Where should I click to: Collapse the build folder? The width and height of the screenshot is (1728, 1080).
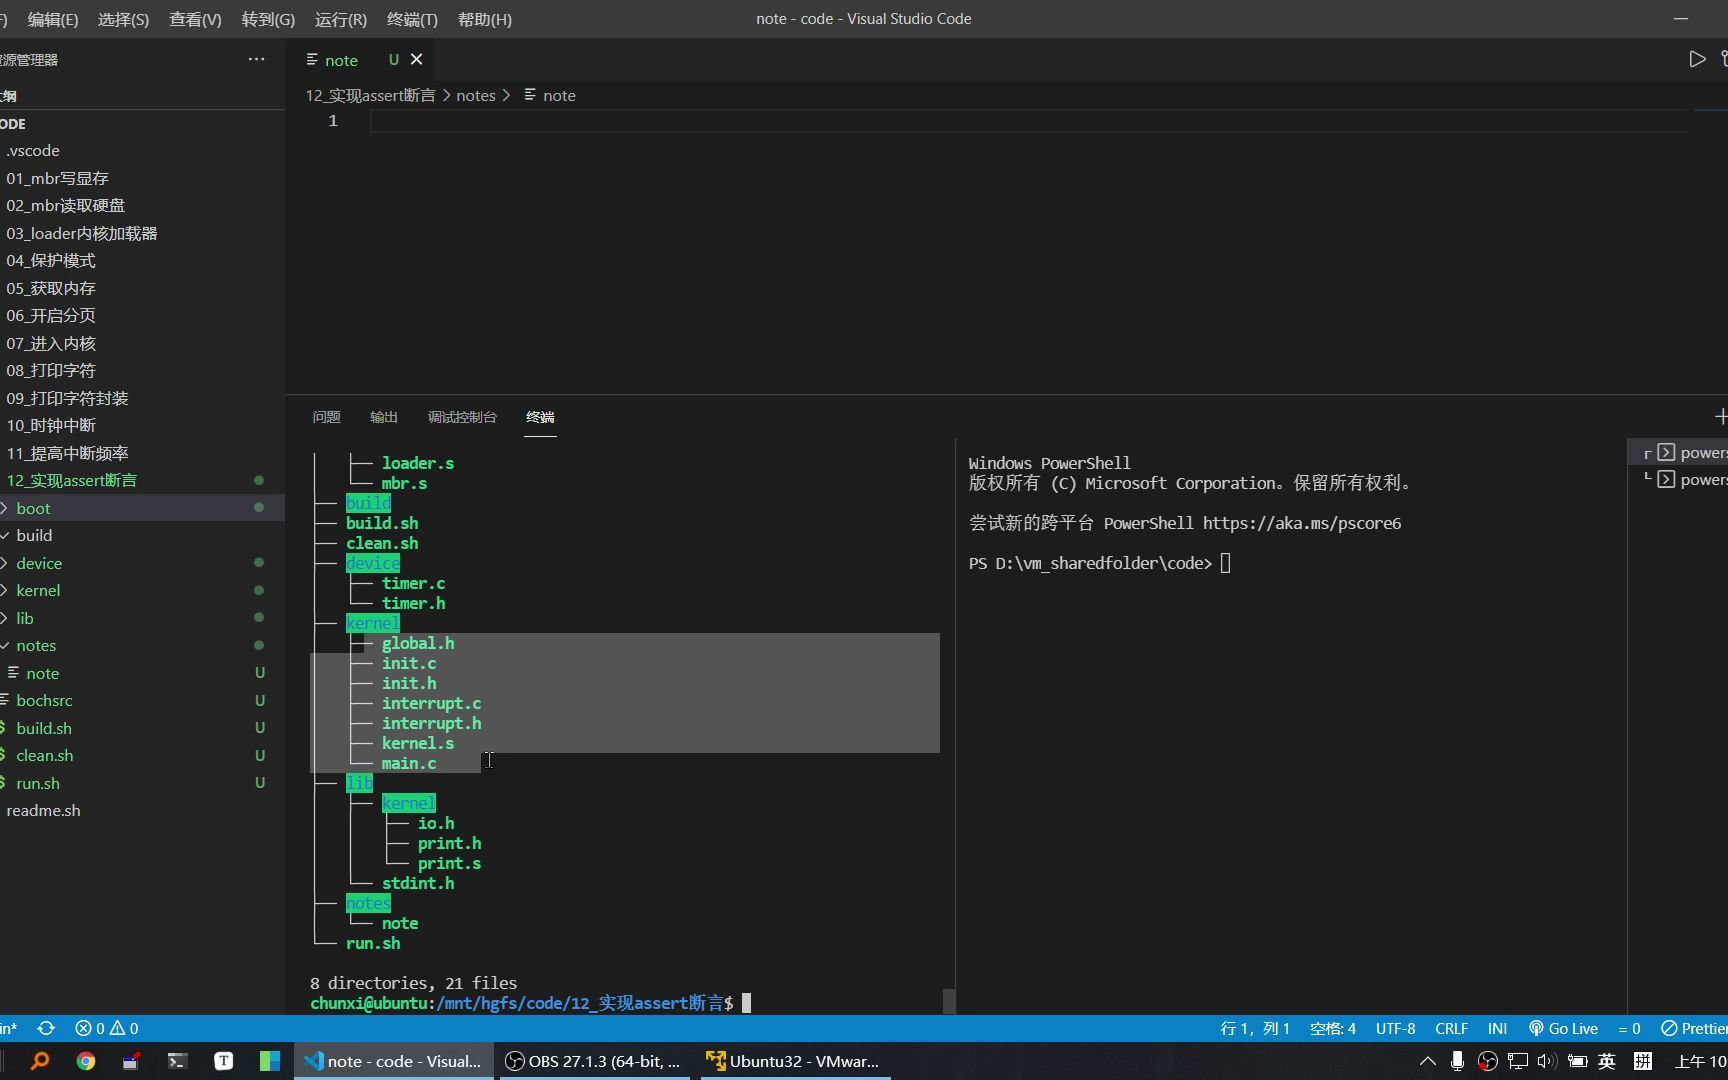tap(142, 535)
